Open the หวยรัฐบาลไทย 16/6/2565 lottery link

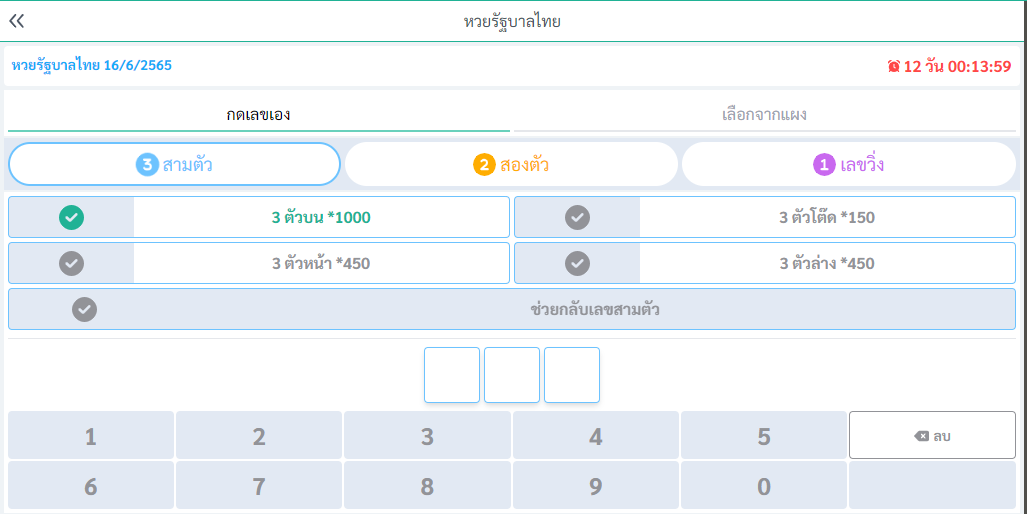click(x=92, y=65)
